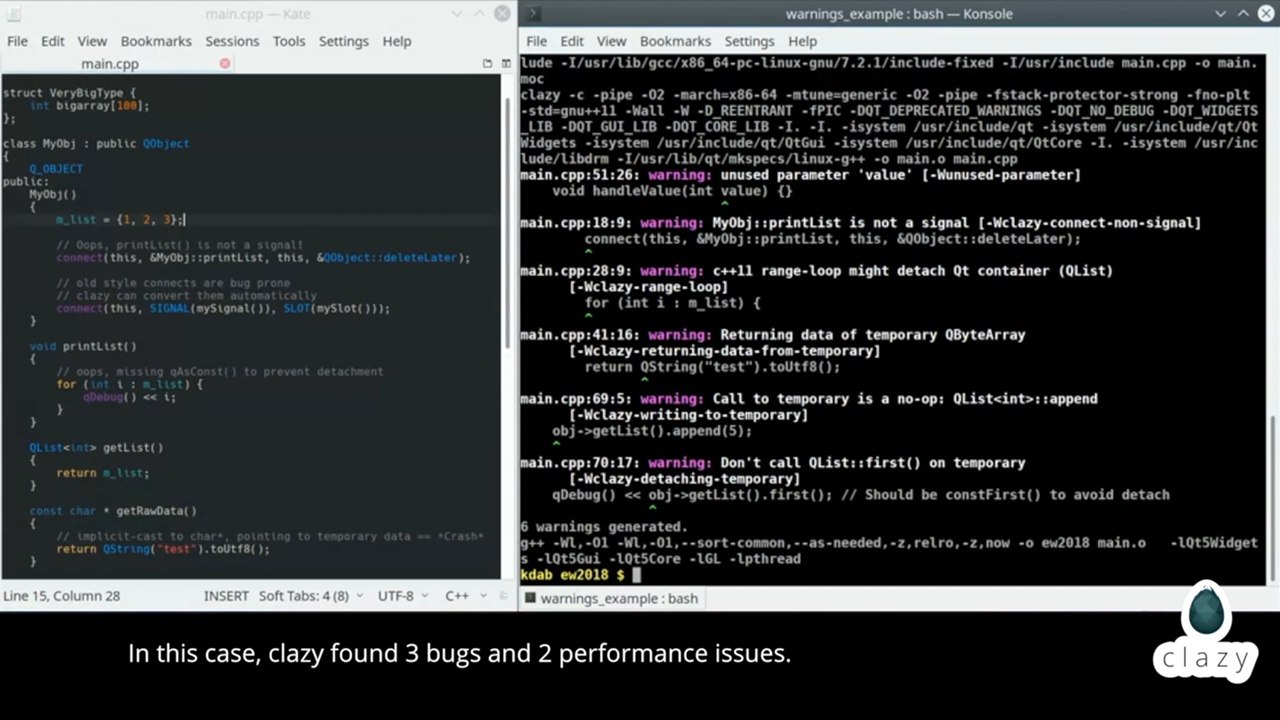Minimize the Kate window

point(457,14)
